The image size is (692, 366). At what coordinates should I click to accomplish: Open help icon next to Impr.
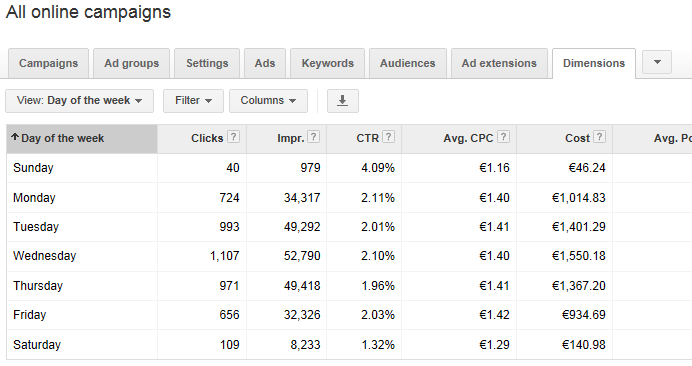tap(313, 137)
